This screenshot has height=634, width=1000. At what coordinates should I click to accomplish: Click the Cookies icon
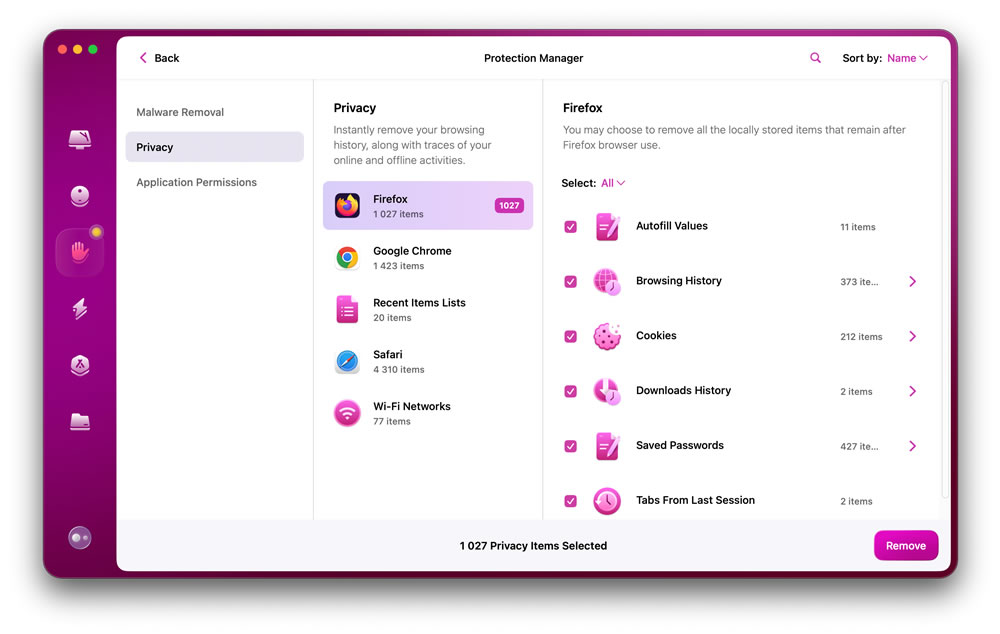(607, 336)
